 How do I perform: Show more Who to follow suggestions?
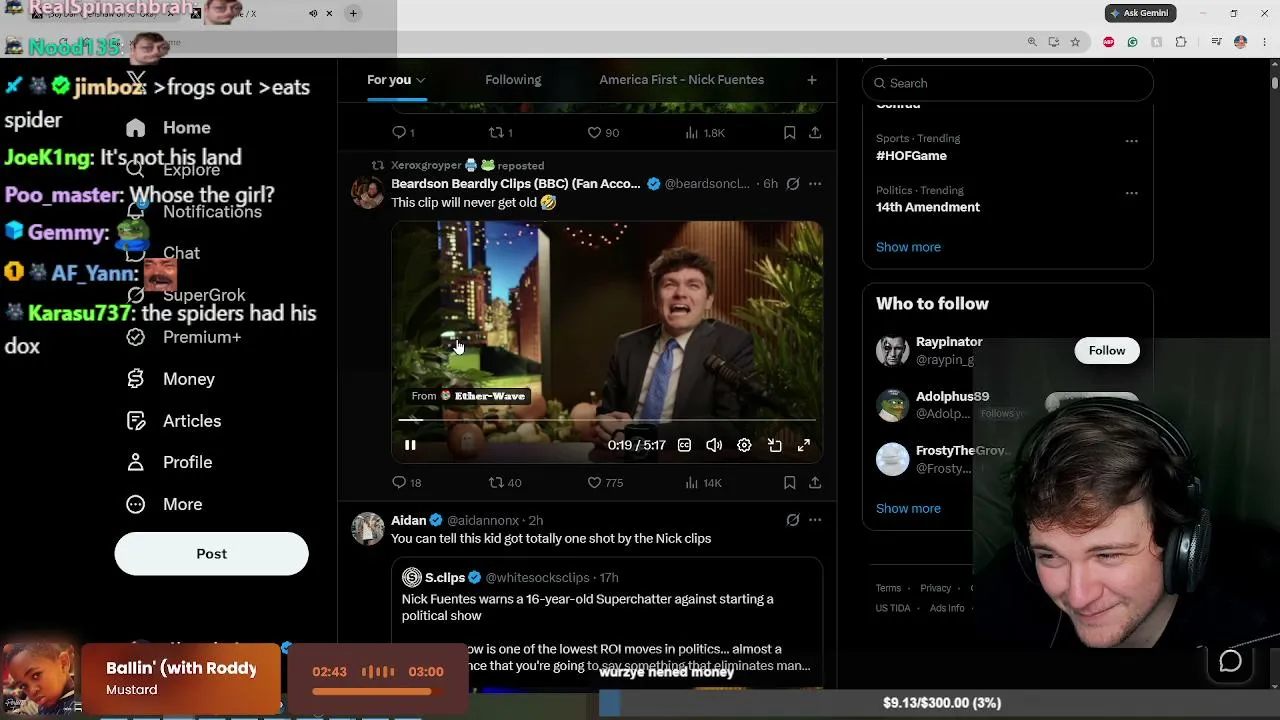coord(908,508)
